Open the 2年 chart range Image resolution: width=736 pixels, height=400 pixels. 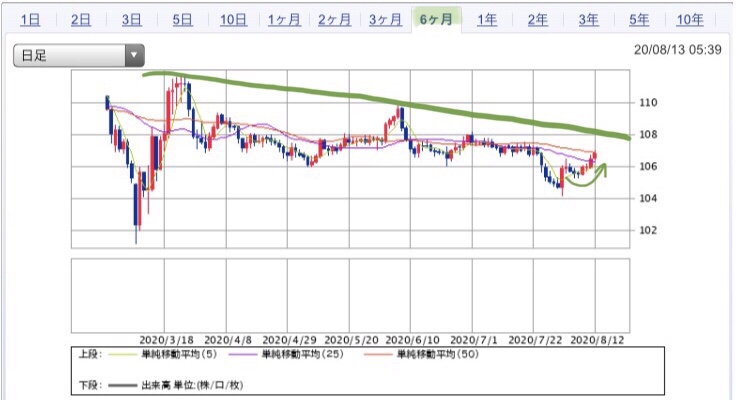pyautogui.click(x=537, y=20)
